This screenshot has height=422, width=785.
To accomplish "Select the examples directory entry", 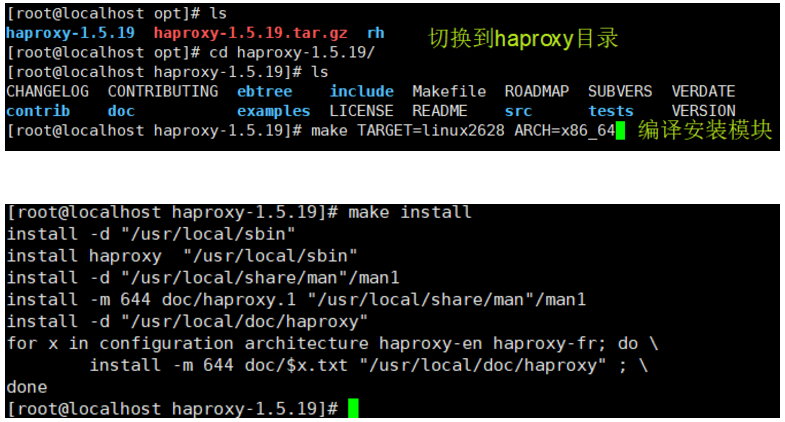I will coord(273,111).
